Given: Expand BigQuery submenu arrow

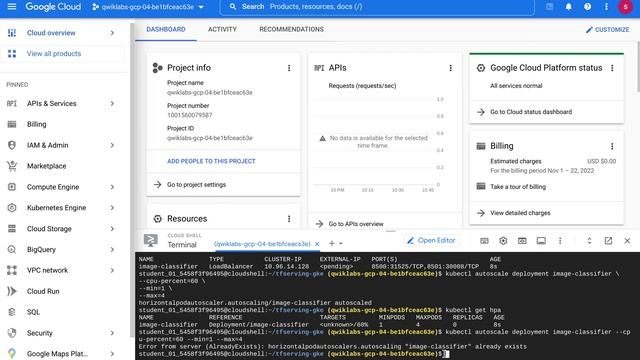Looking at the screenshot, I should coord(112,249).
